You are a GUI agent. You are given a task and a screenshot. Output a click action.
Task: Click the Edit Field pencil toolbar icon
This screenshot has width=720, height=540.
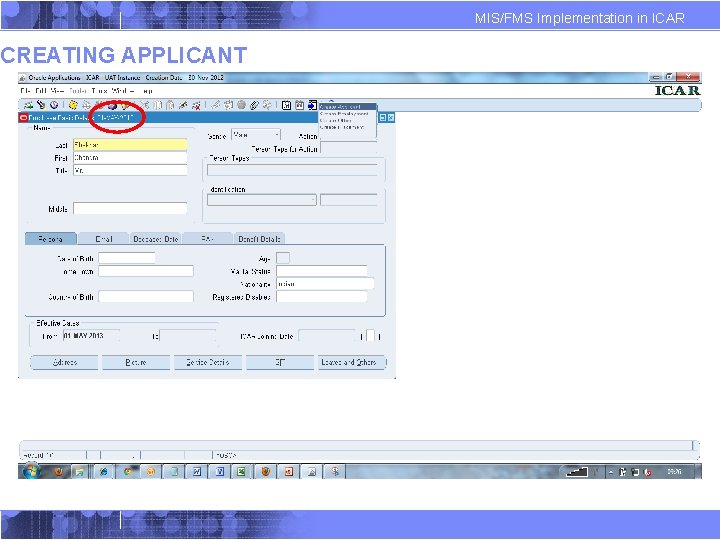coord(215,105)
